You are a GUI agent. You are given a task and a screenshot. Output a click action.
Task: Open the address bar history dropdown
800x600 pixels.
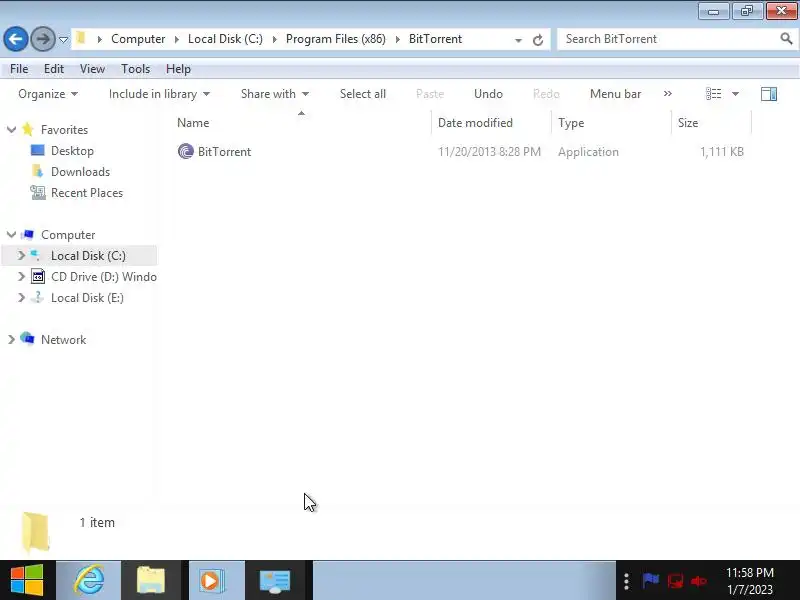[x=518, y=40]
